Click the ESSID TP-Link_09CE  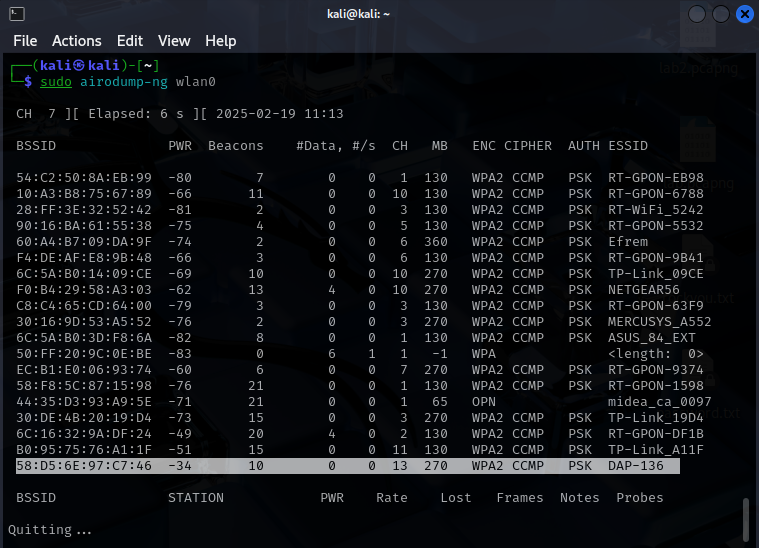pos(656,274)
